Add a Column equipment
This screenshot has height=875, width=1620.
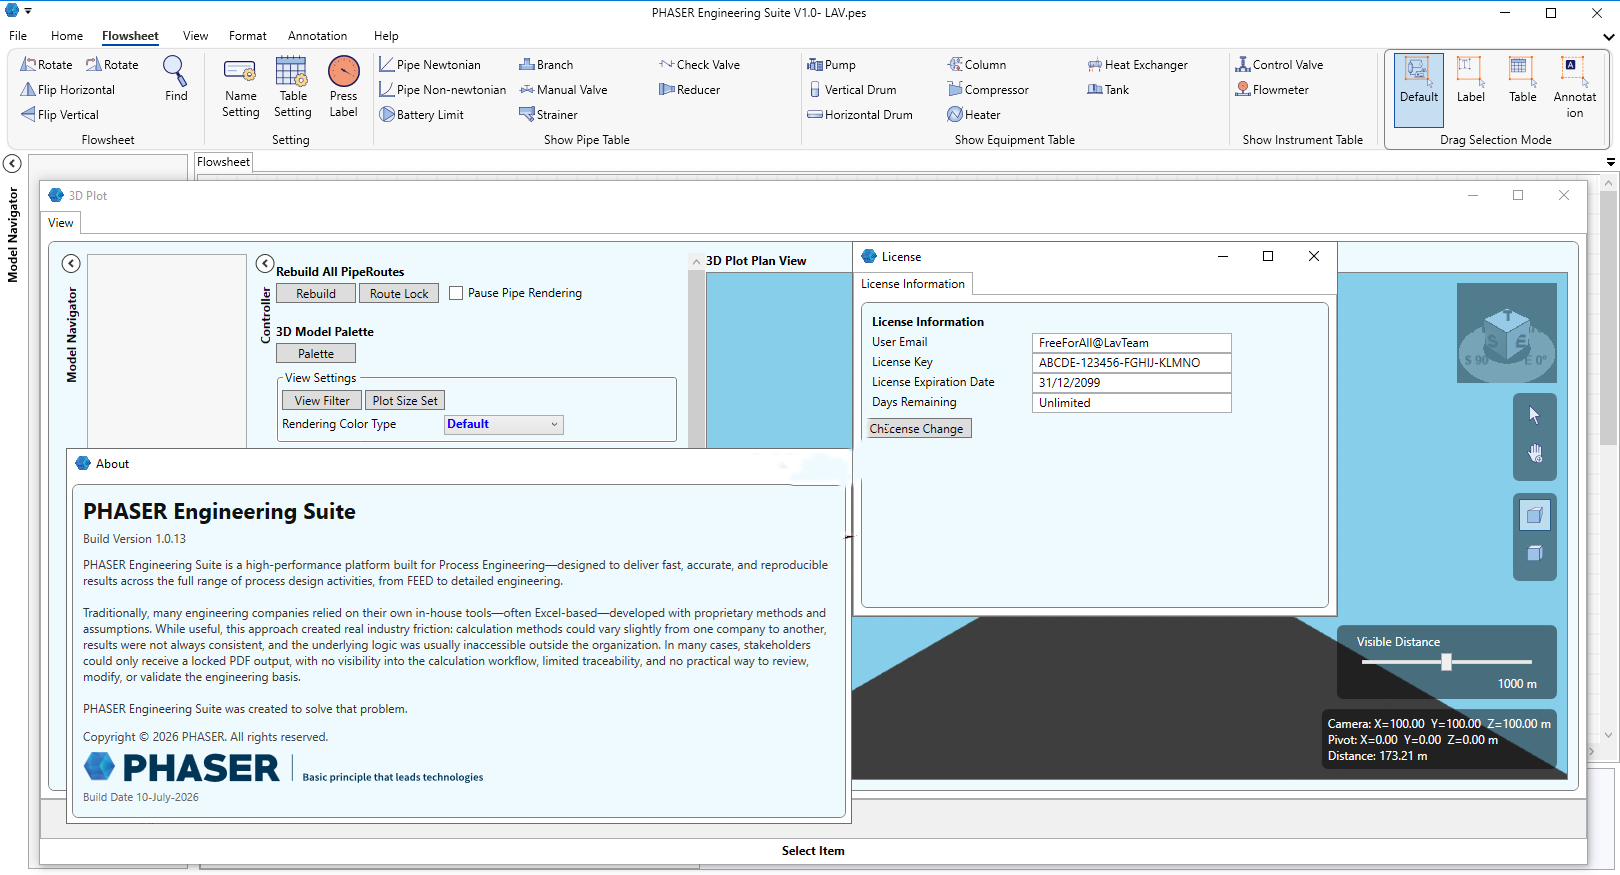tap(977, 65)
